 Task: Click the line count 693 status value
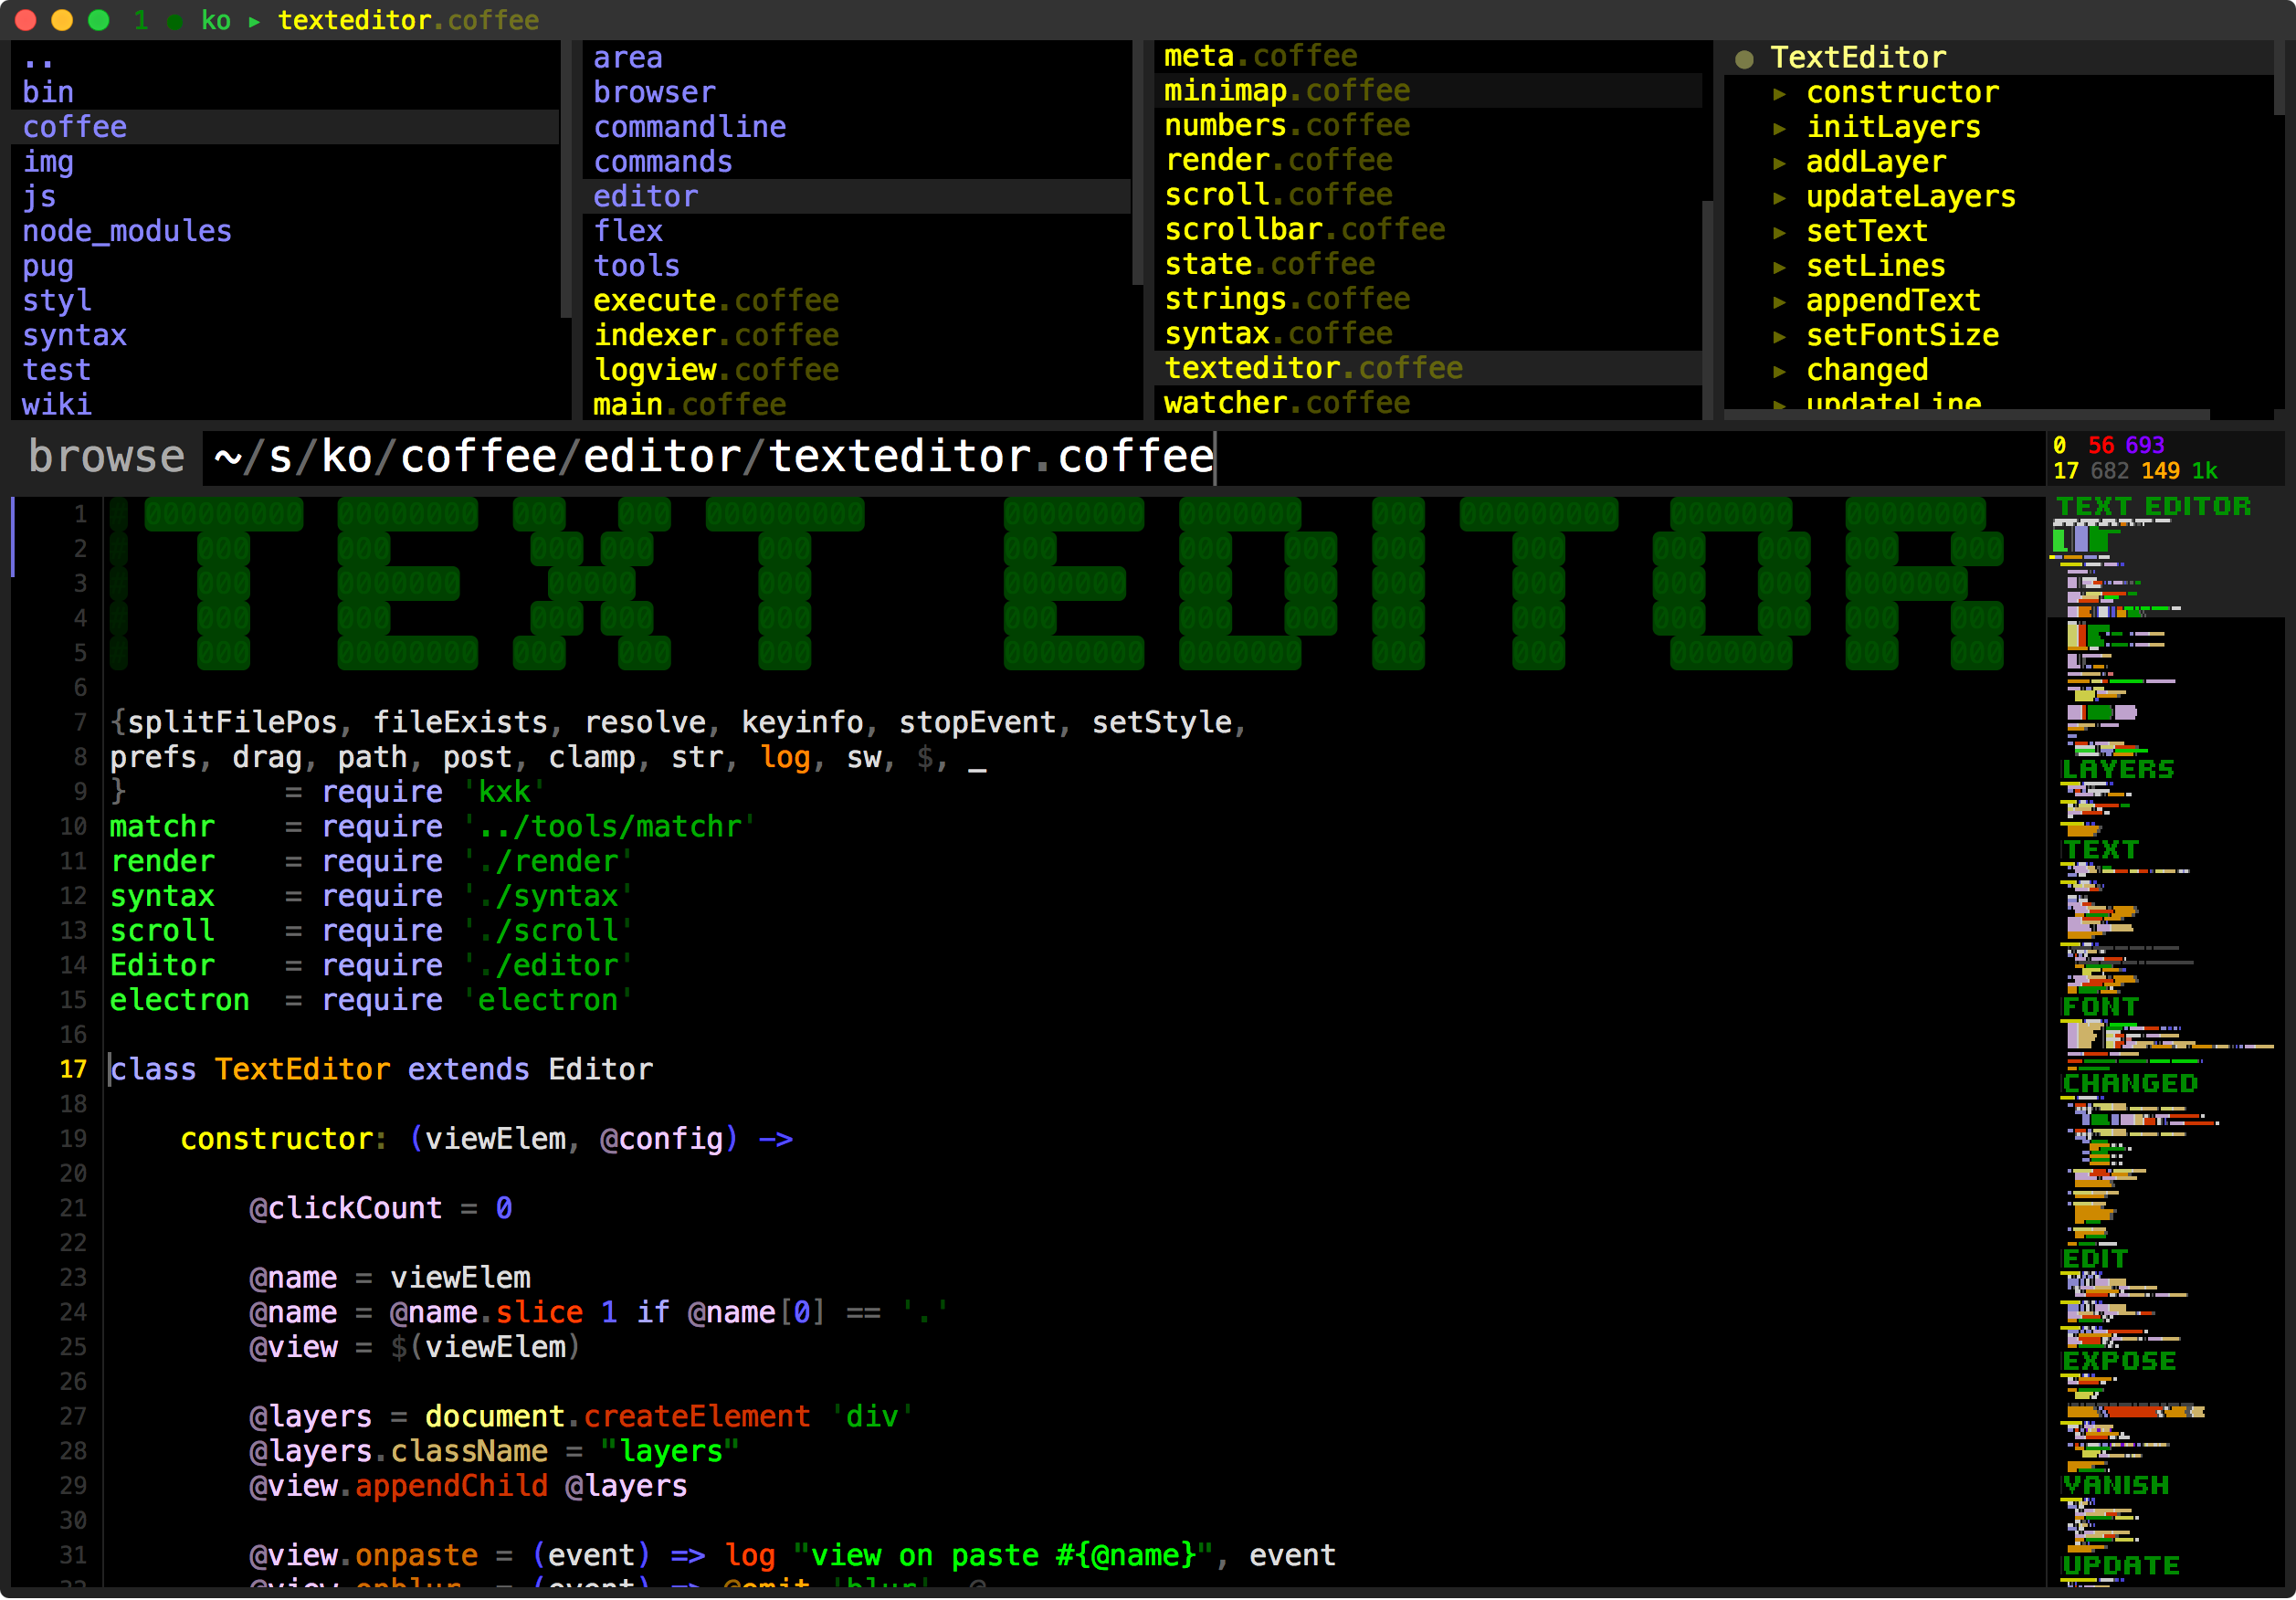[2145, 445]
